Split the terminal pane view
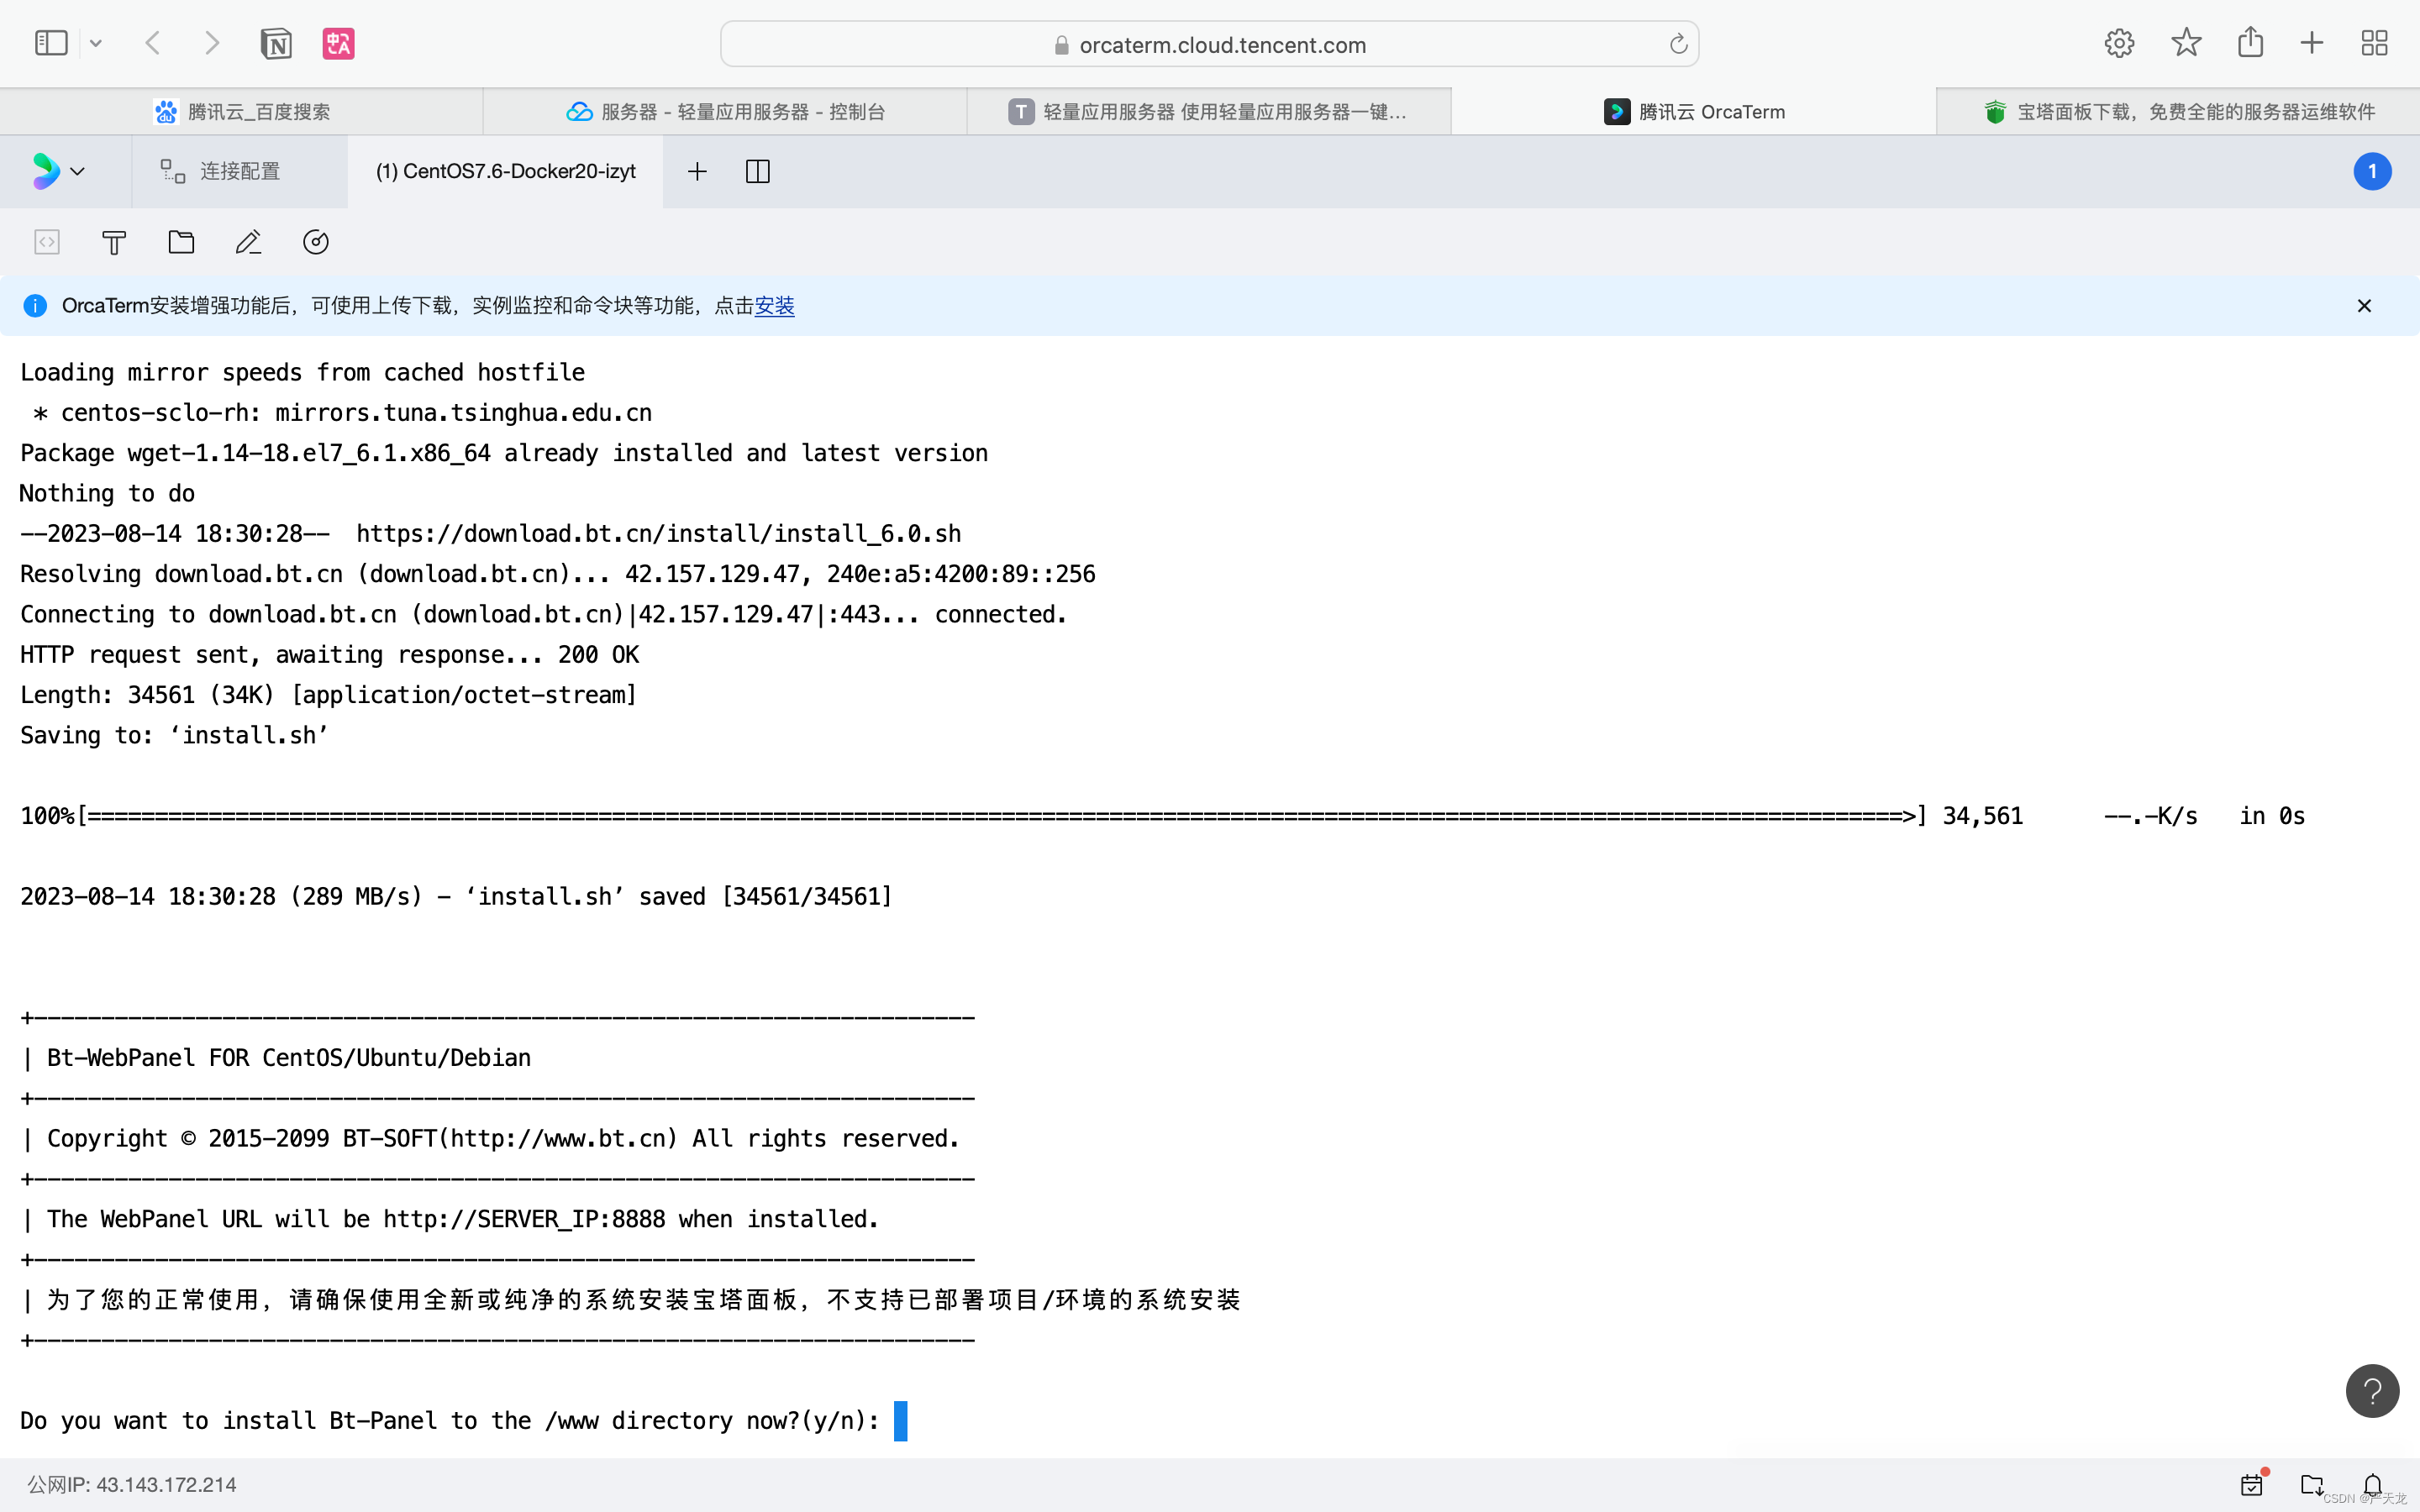The width and height of the screenshot is (2420, 1512). click(758, 171)
